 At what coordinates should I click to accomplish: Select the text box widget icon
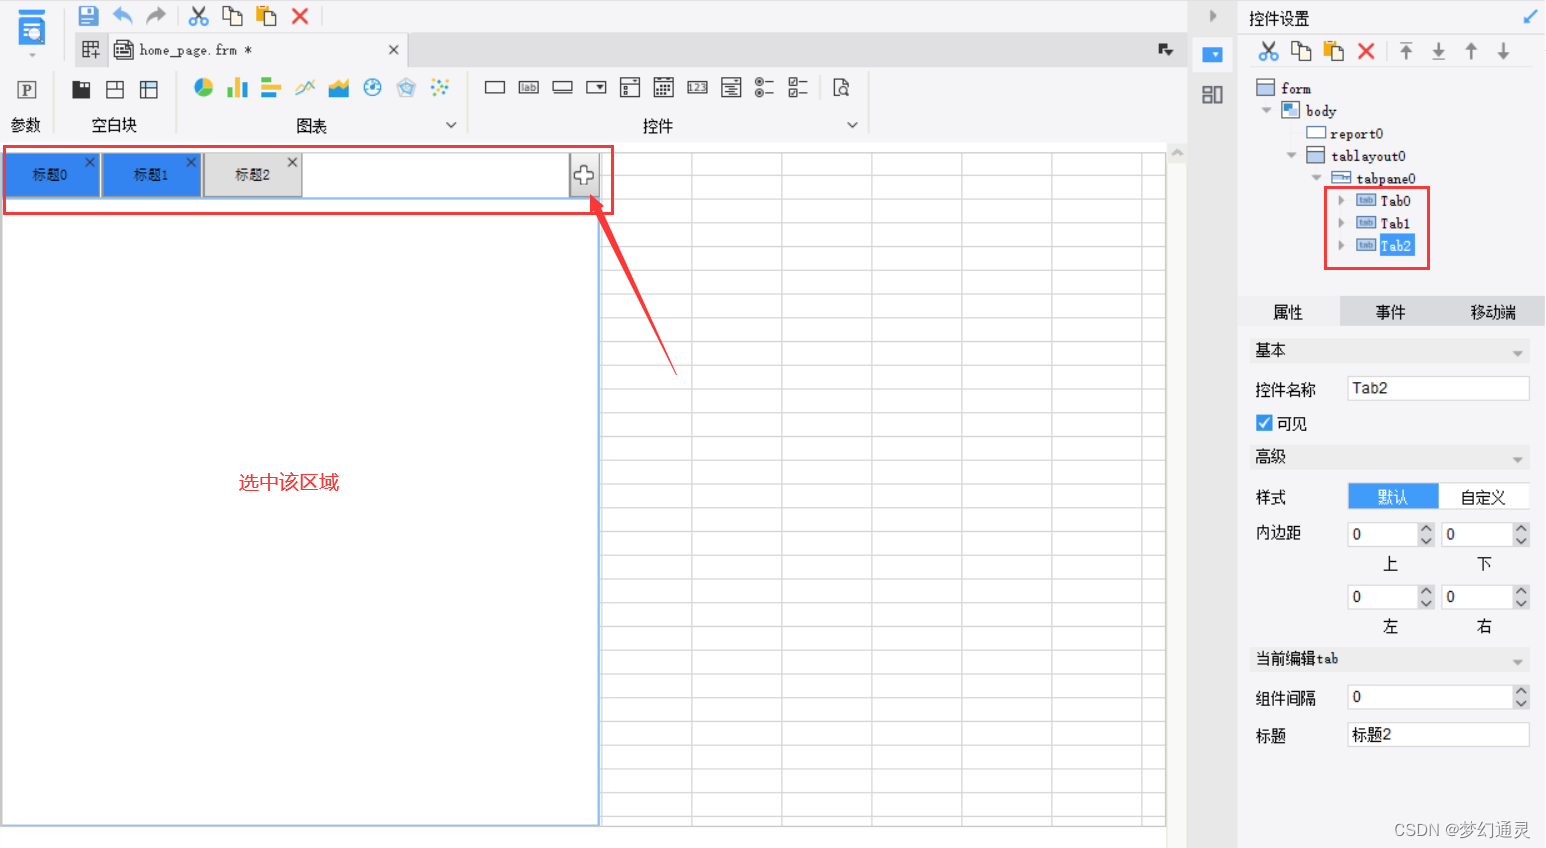pyautogui.click(x=495, y=88)
